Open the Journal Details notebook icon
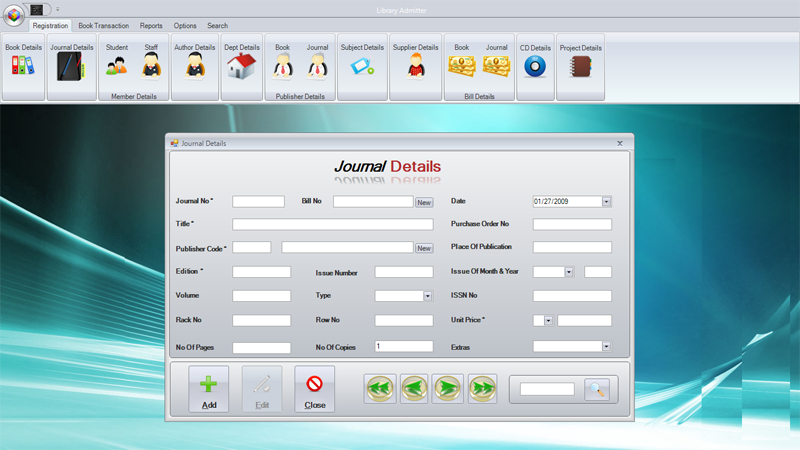The image size is (800, 450). tap(70, 66)
